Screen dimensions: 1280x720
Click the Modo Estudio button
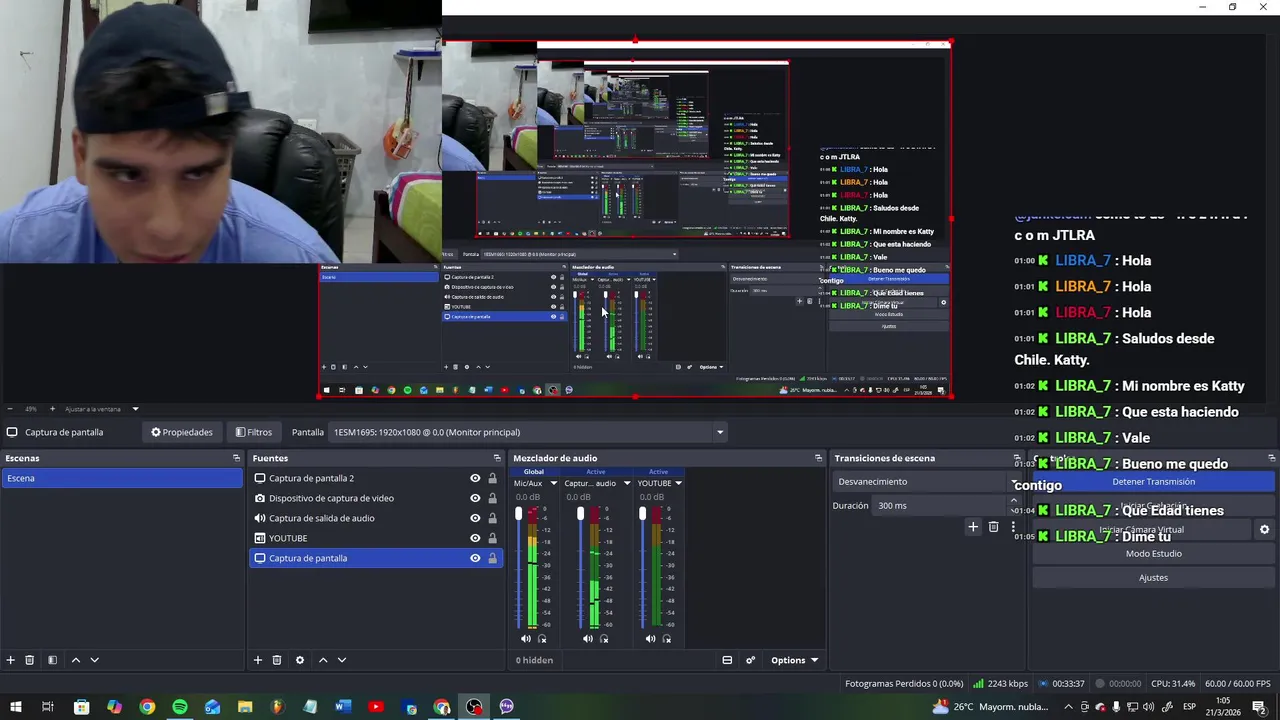(x=1153, y=553)
